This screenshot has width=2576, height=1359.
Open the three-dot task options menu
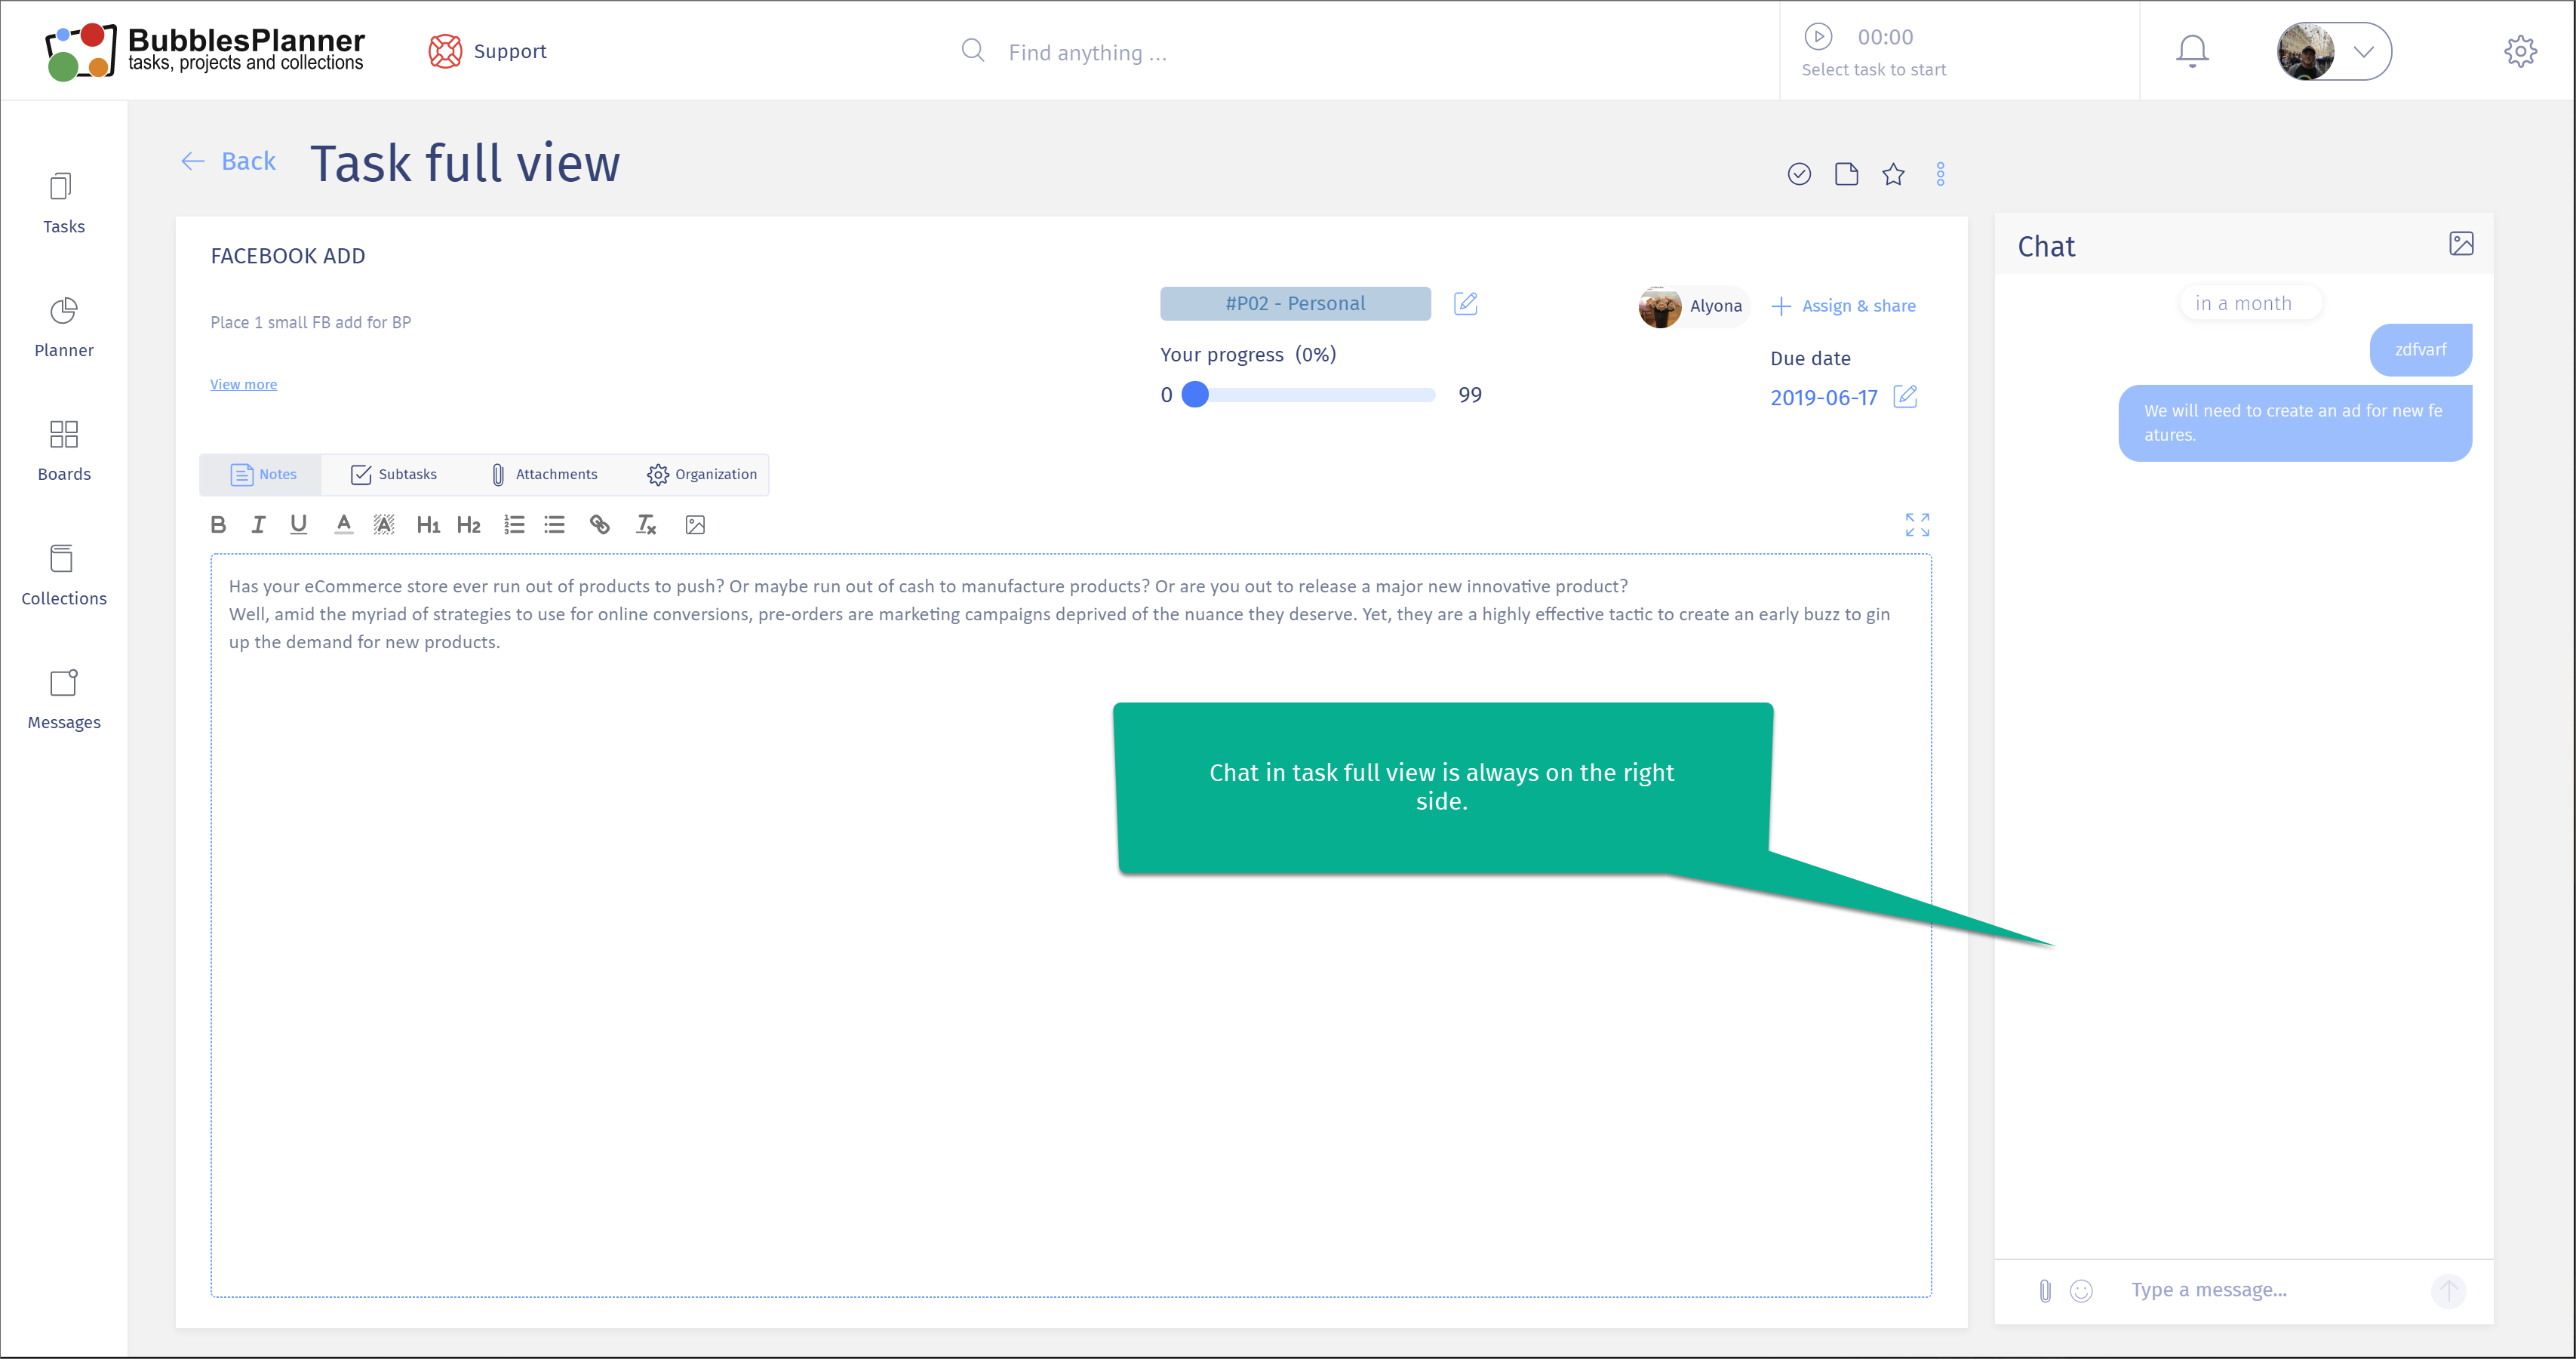pos(1939,174)
